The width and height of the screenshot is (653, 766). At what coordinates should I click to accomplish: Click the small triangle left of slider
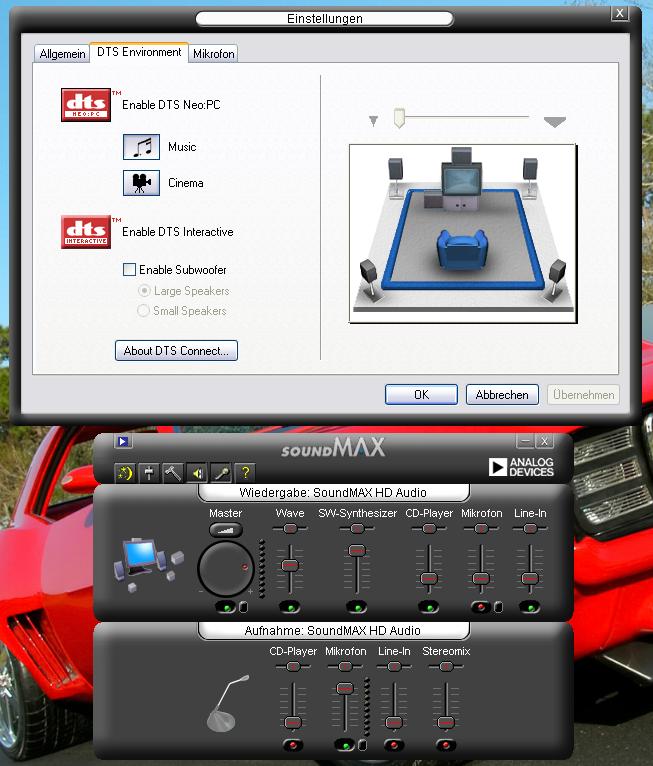point(374,122)
